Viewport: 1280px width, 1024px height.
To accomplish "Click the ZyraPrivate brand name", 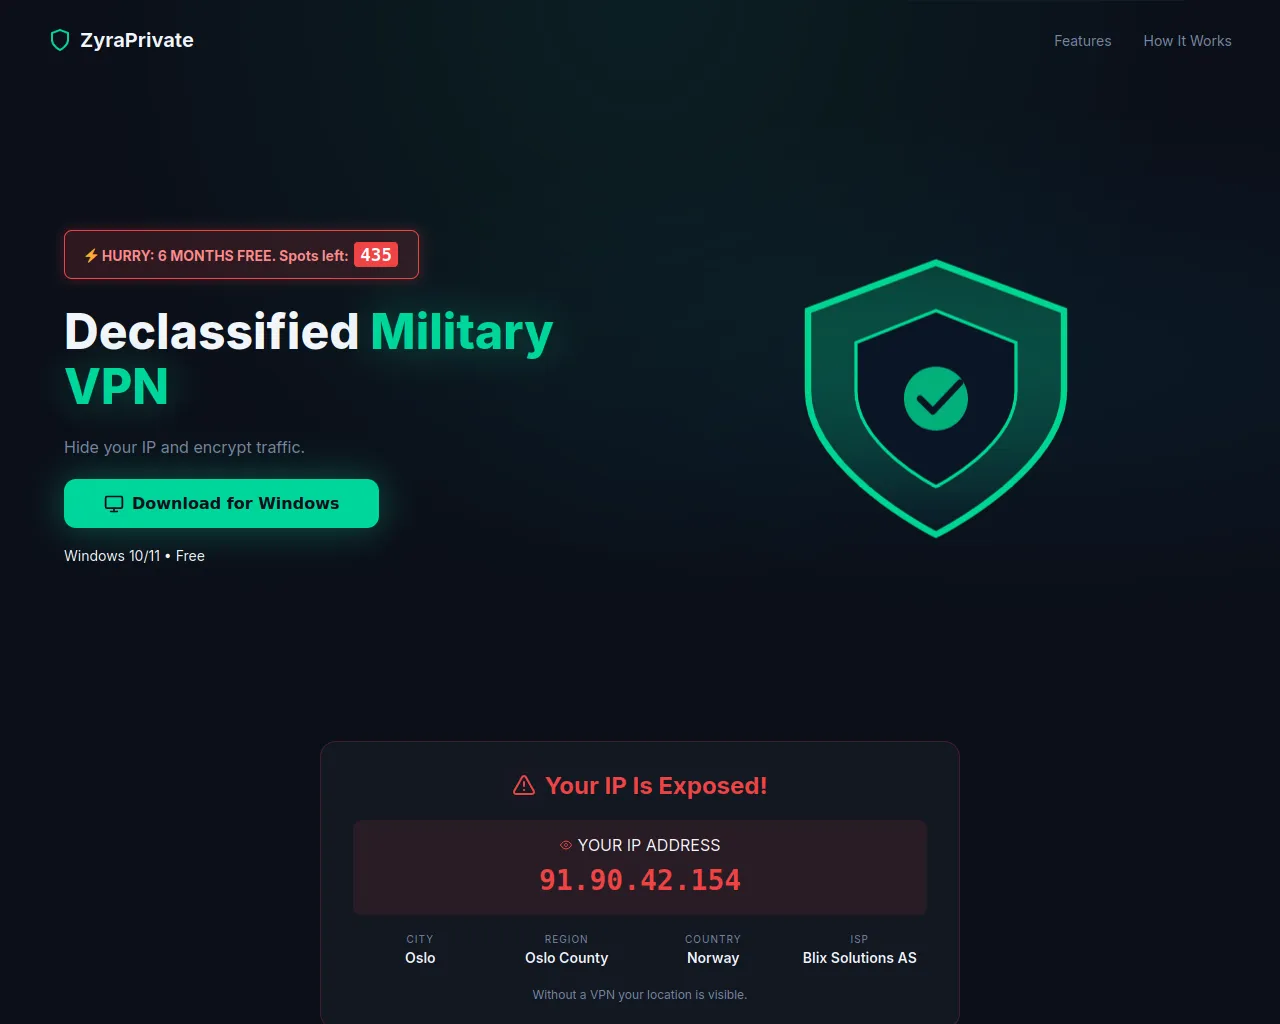I will [x=137, y=40].
